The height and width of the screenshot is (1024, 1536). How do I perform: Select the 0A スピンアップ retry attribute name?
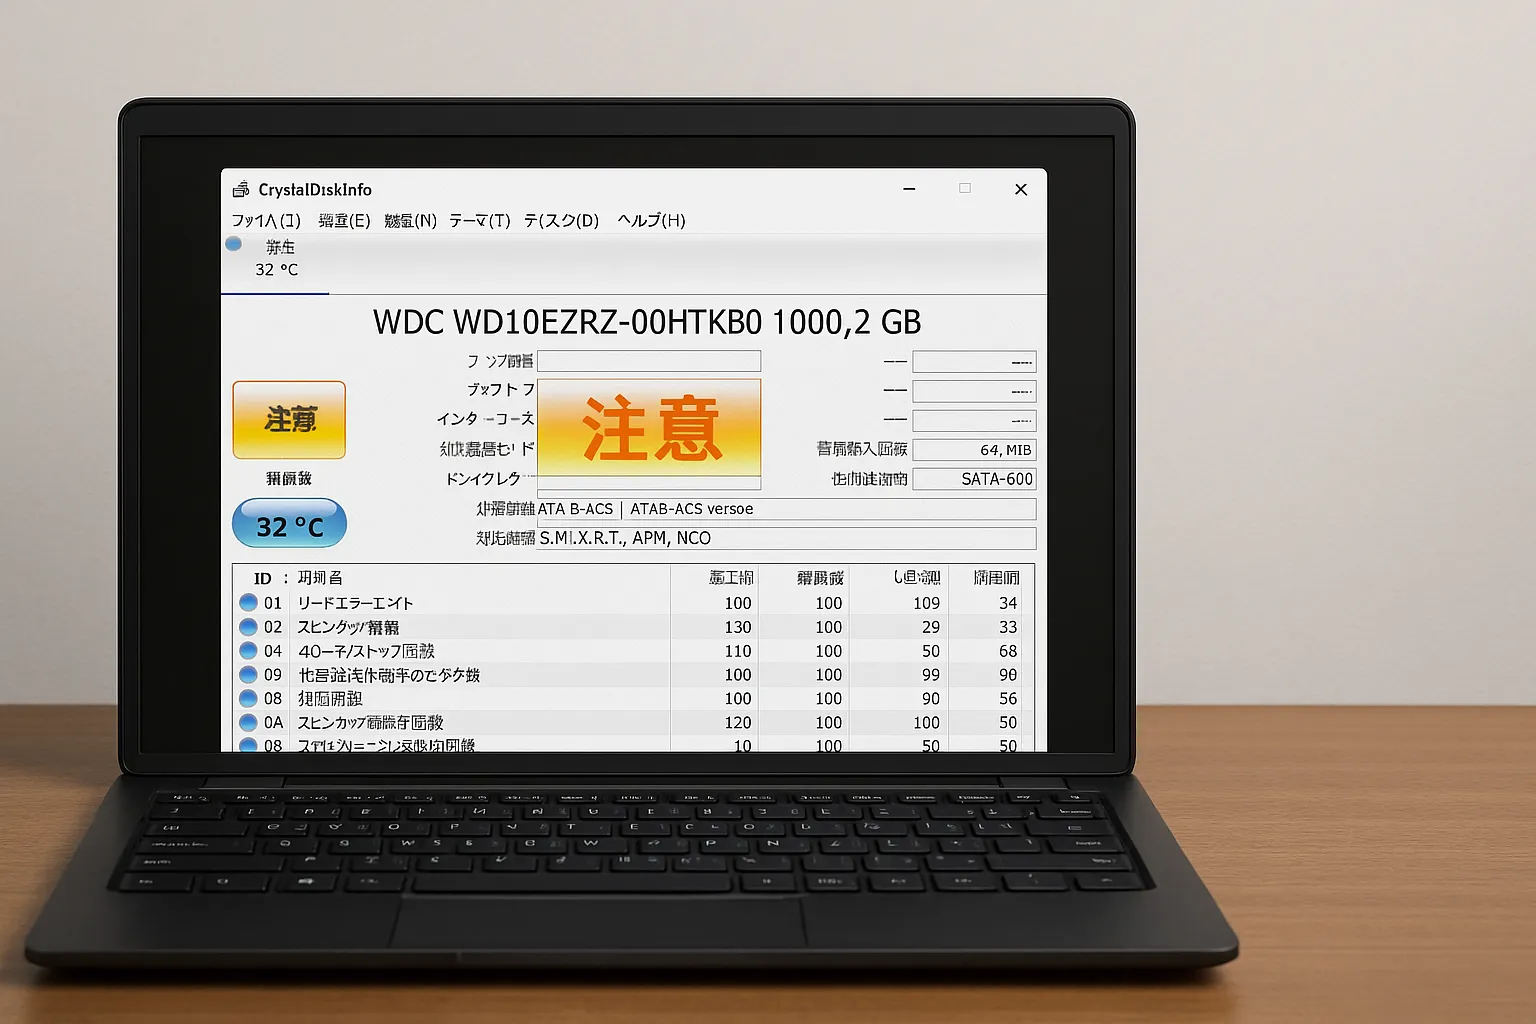pyautogui.click(x=370, y=722)
